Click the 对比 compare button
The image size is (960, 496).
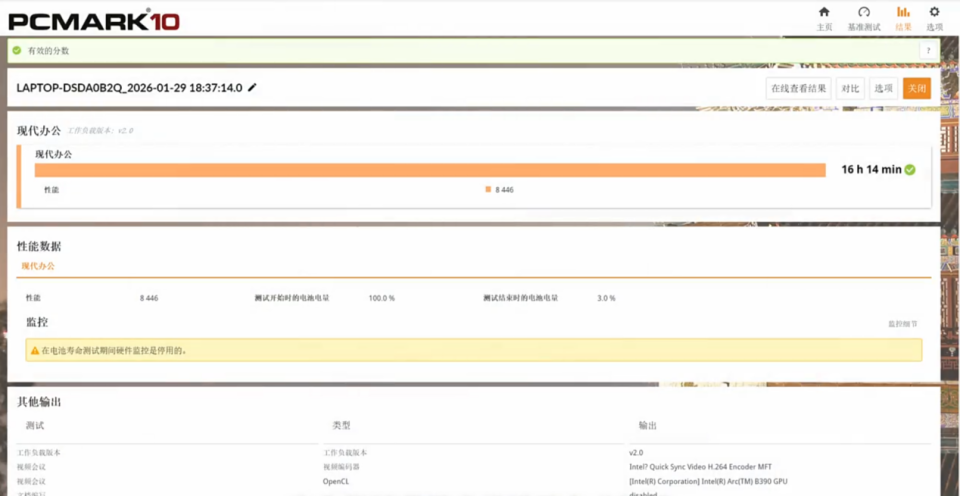pyautogui.click(x=850, y=88)
